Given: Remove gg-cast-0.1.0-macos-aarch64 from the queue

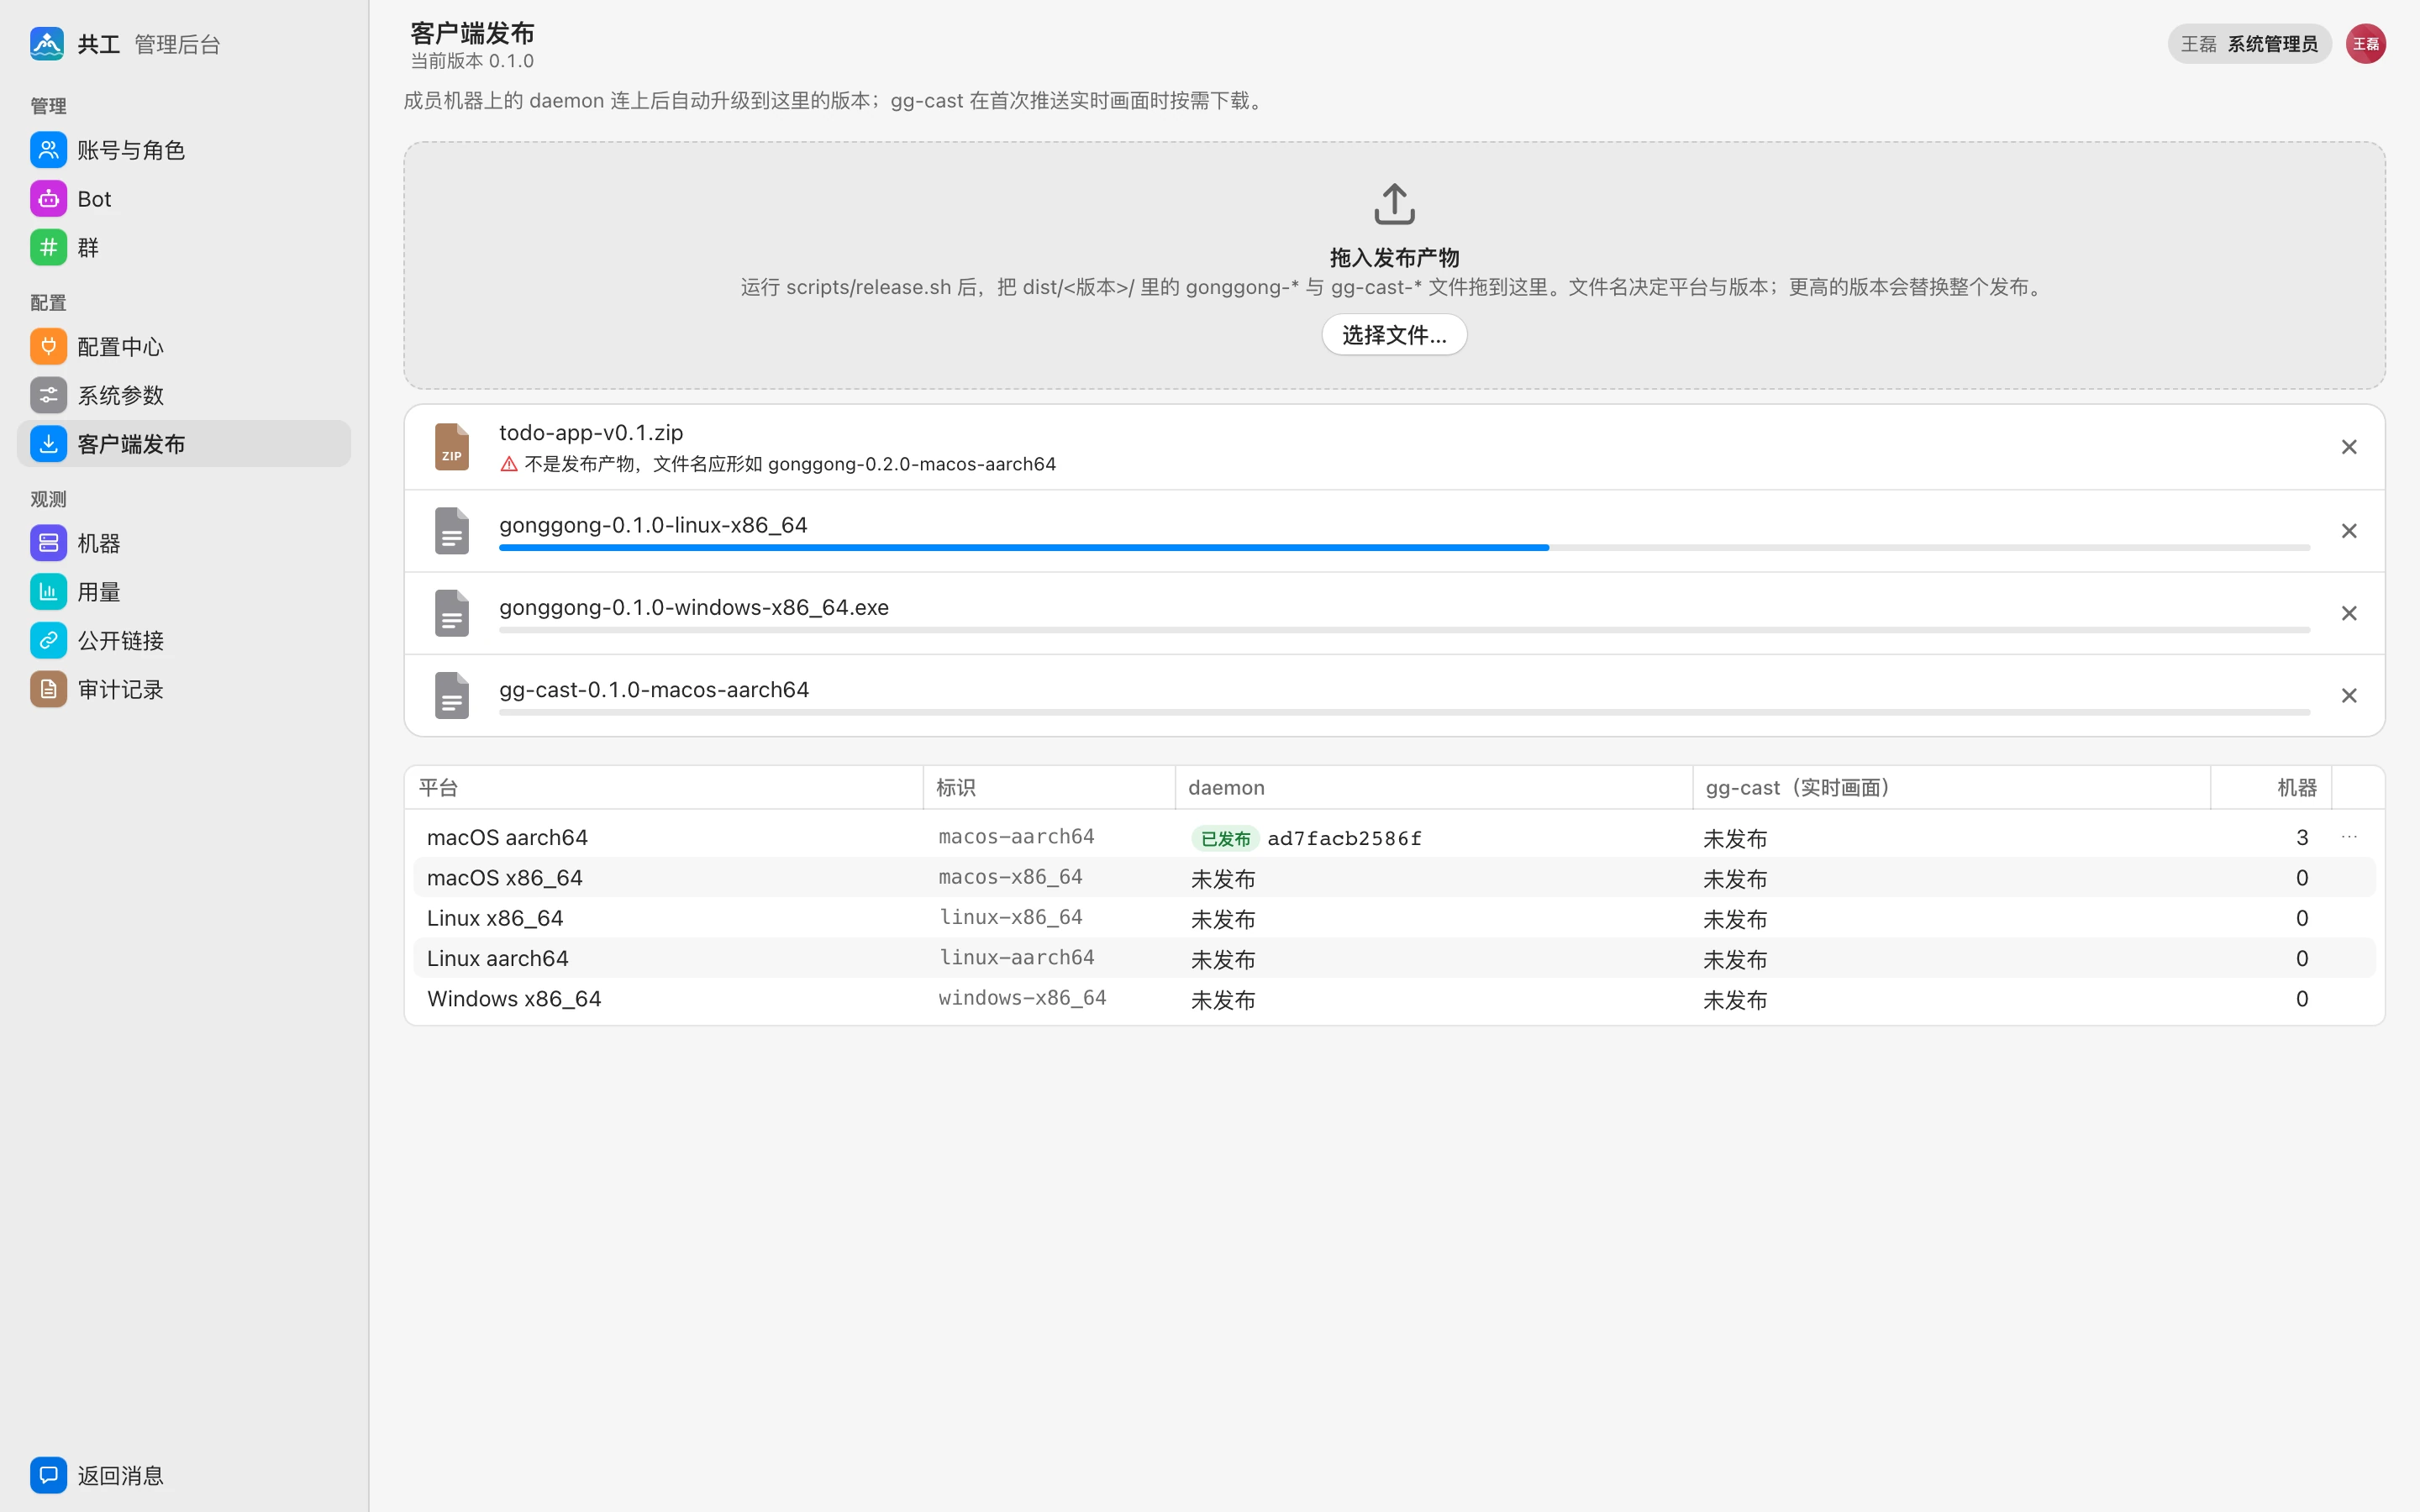Looking at the screenshot, I should point(2349,695).
